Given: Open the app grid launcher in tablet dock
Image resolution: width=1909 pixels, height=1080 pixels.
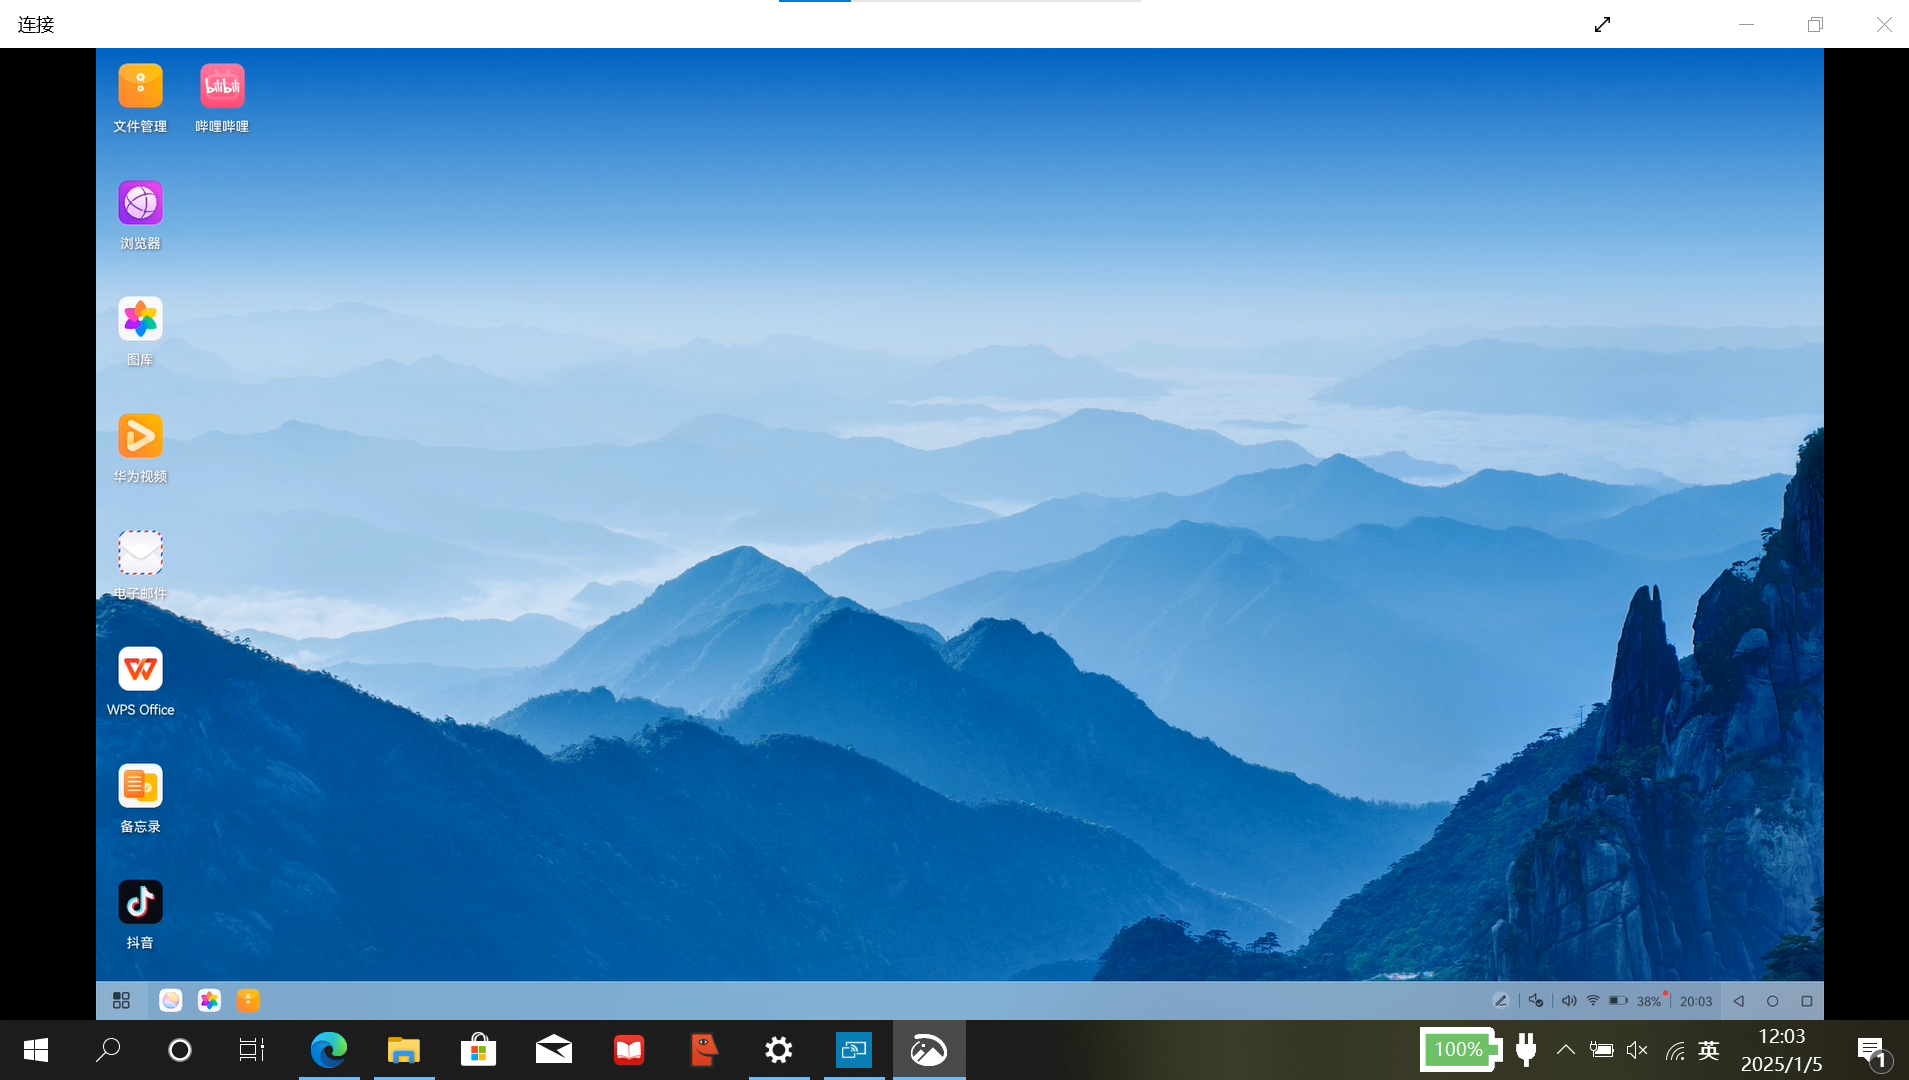Looking at the screenshot, I should (x=121, y=1000).
